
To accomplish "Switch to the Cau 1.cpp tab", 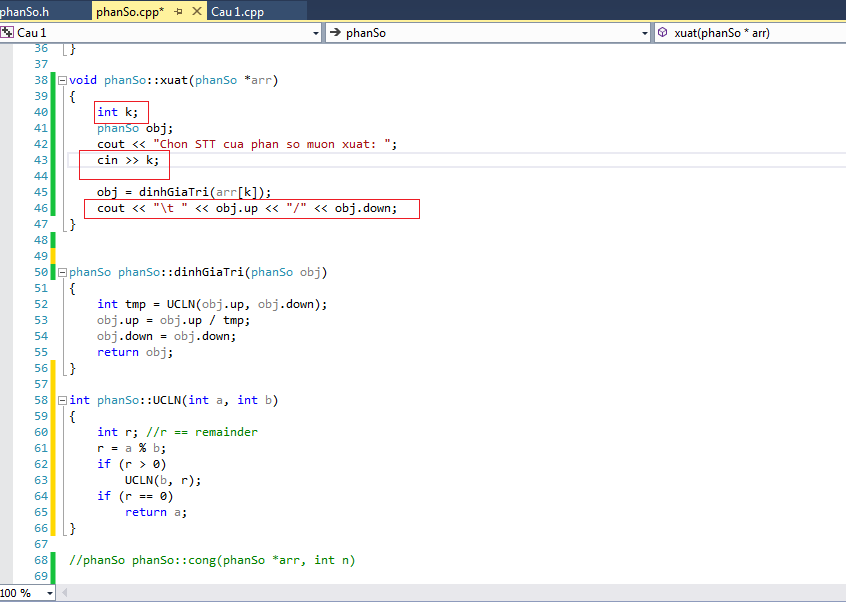I will (x=236, y=12).
